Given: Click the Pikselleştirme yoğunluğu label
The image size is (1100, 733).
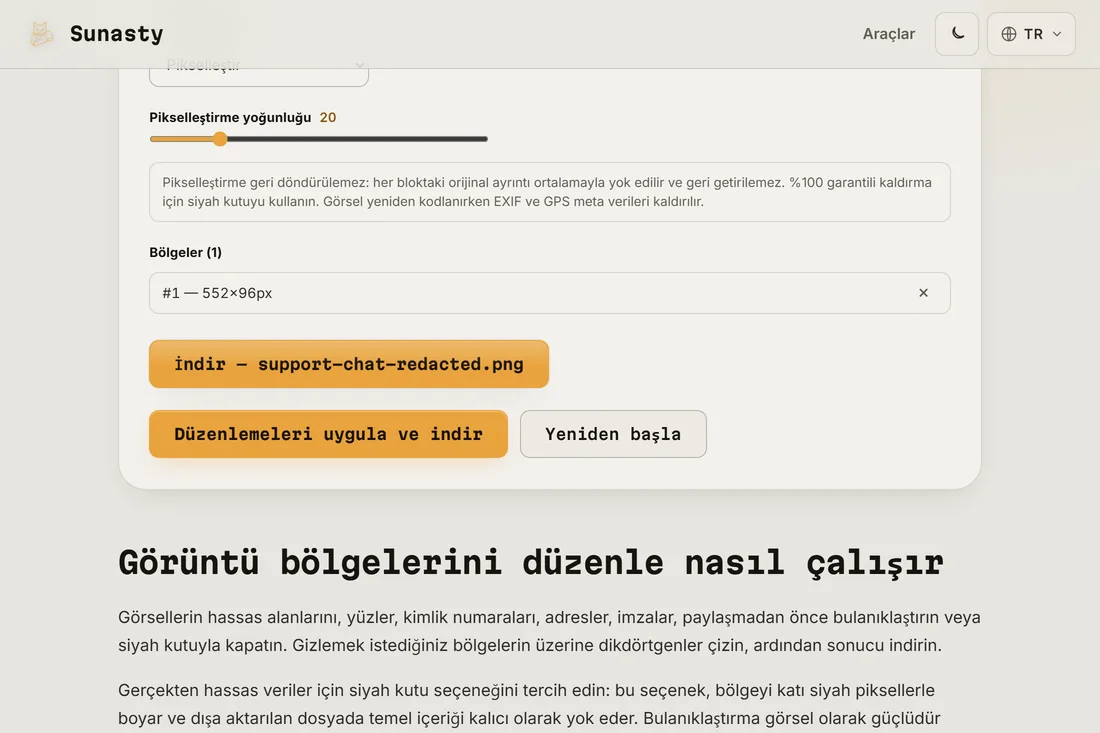Looking at the screenshot, I should 230,117.
